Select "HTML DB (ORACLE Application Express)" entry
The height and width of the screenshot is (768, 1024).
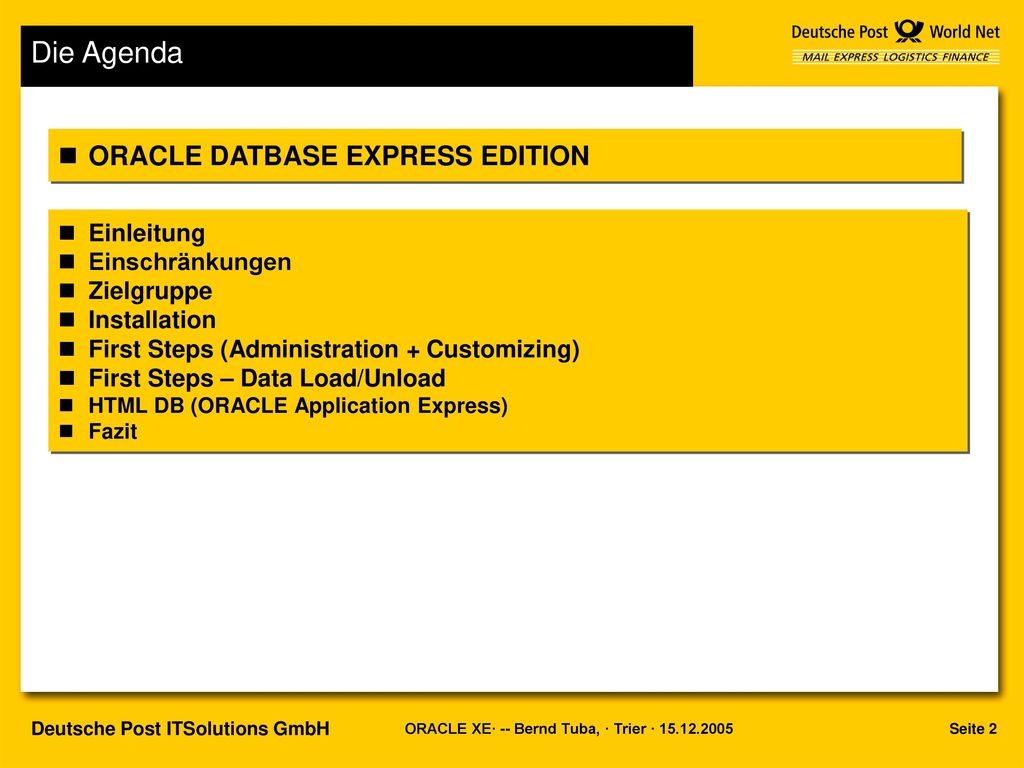298,406
